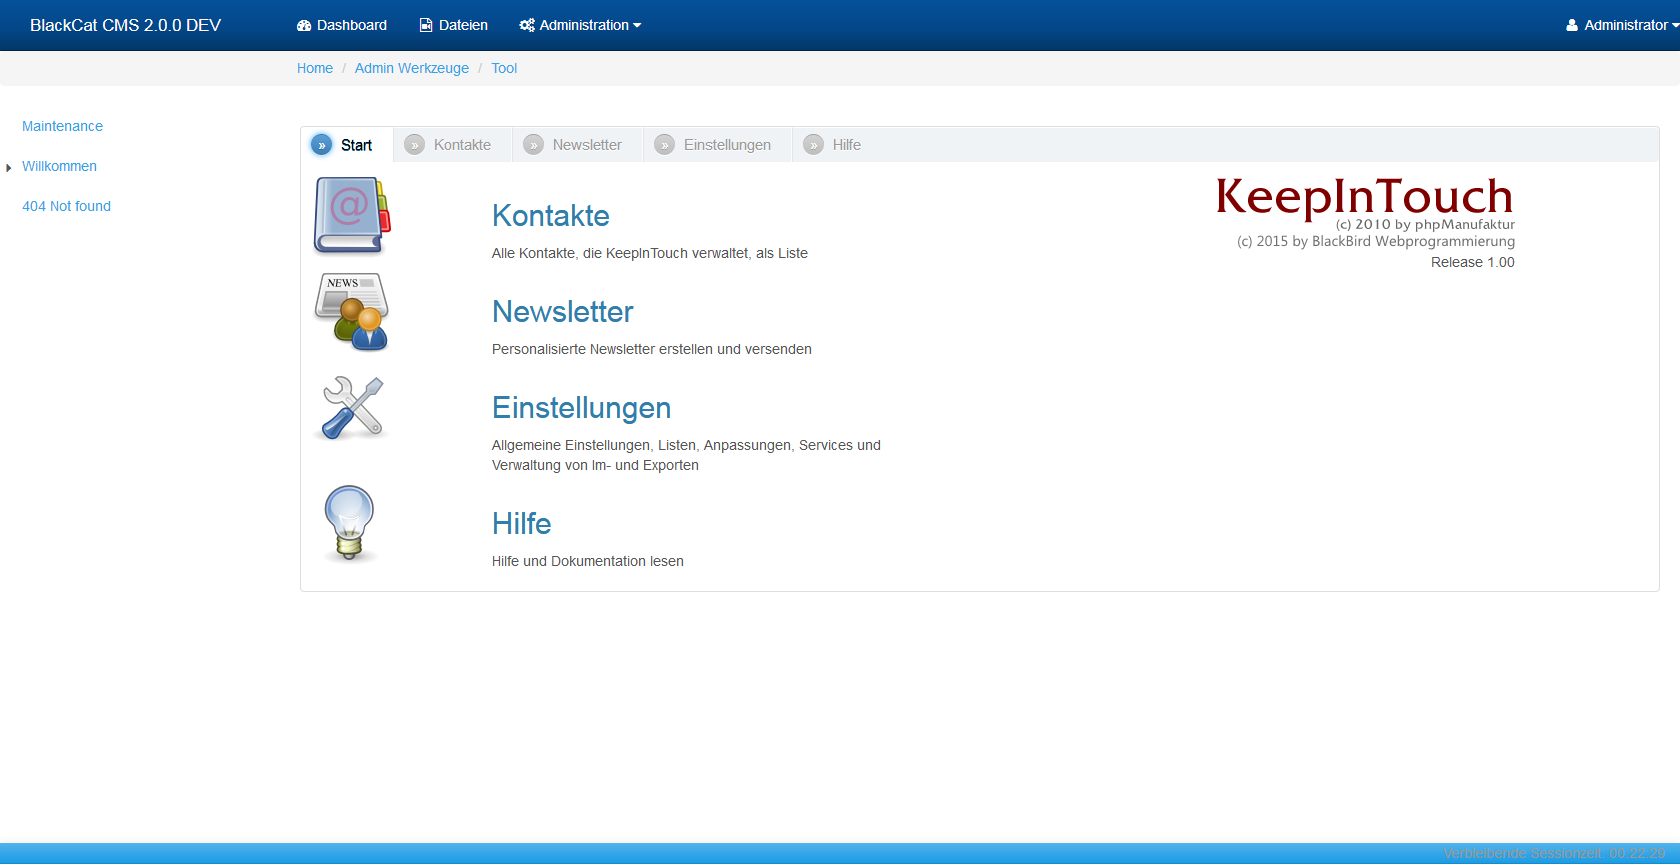
Task: Click '(c) 2015 by BlackBird Webprogrammierung' text
Action: [1376, 241]
